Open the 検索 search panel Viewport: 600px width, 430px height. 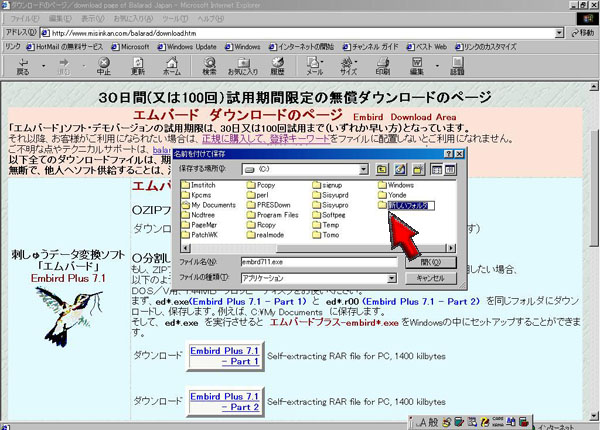(209, 66)
